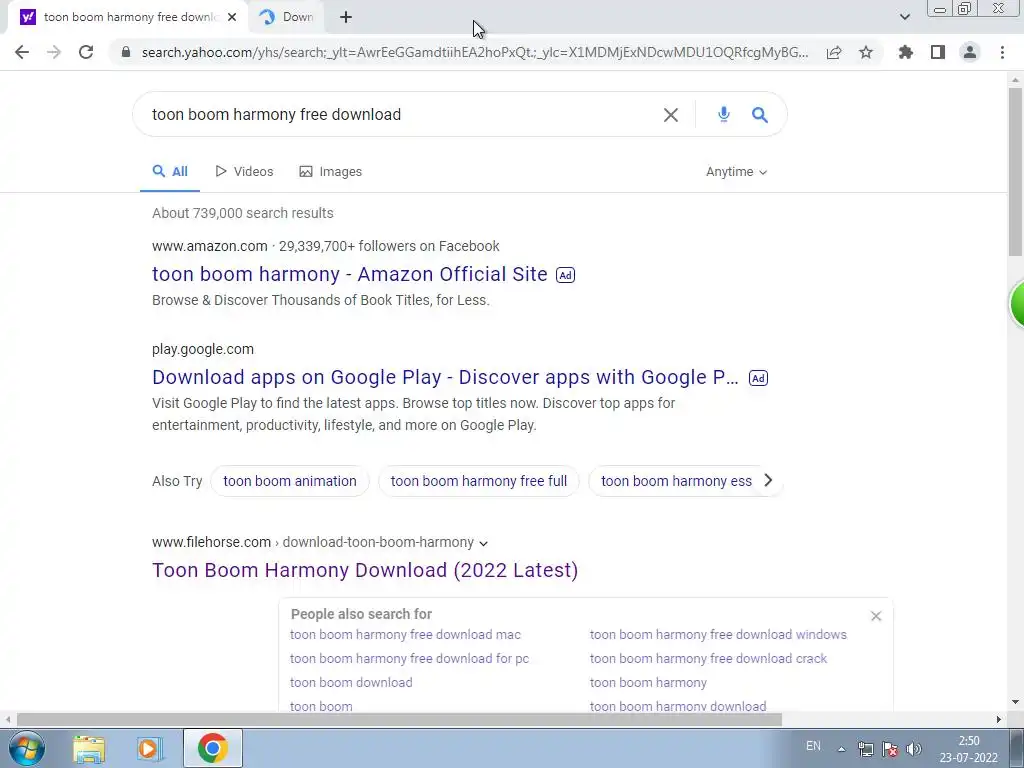
Task: Bookmark this page with the star icon
Action: click(866, 52)
